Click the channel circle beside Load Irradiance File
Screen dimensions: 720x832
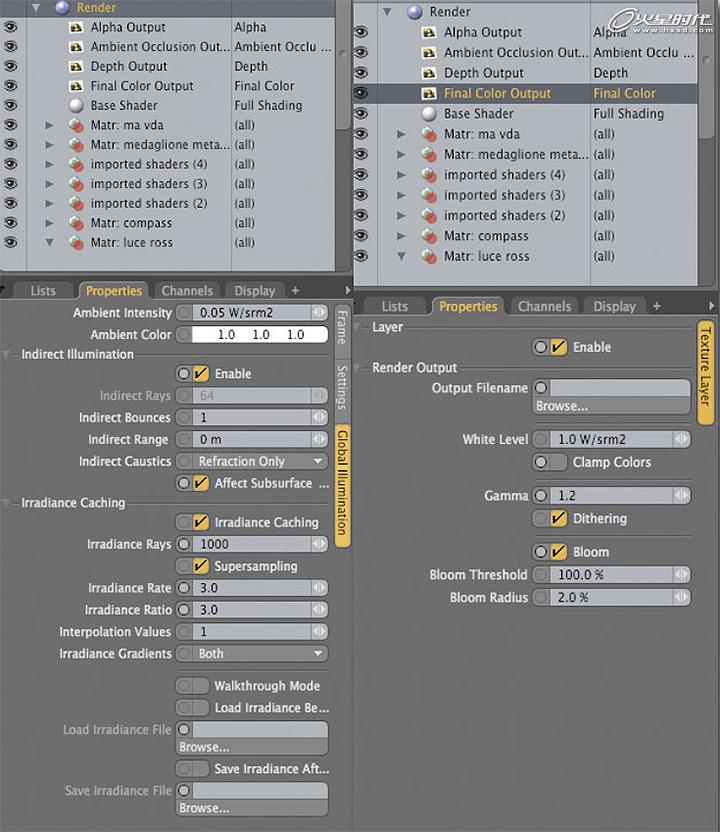184,730
